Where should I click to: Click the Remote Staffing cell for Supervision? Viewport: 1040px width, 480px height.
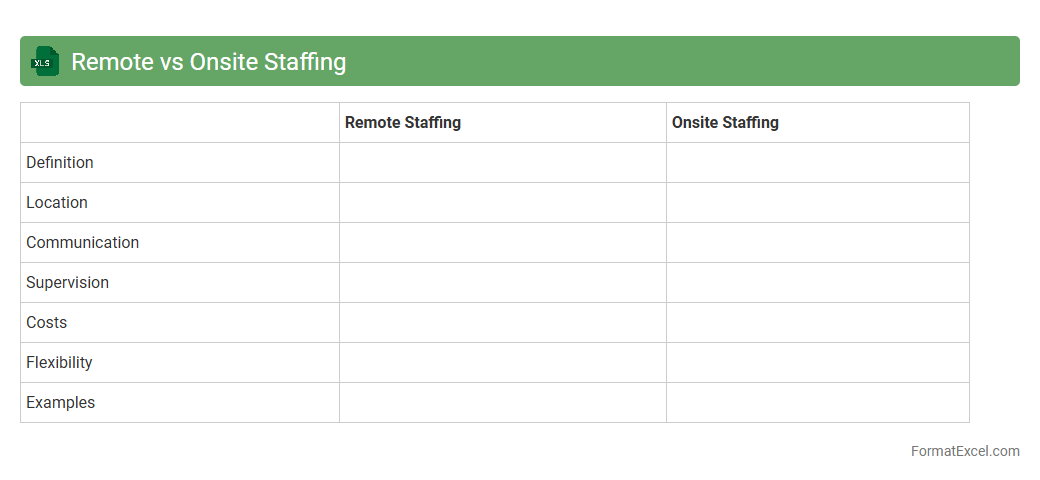point(503,283)
